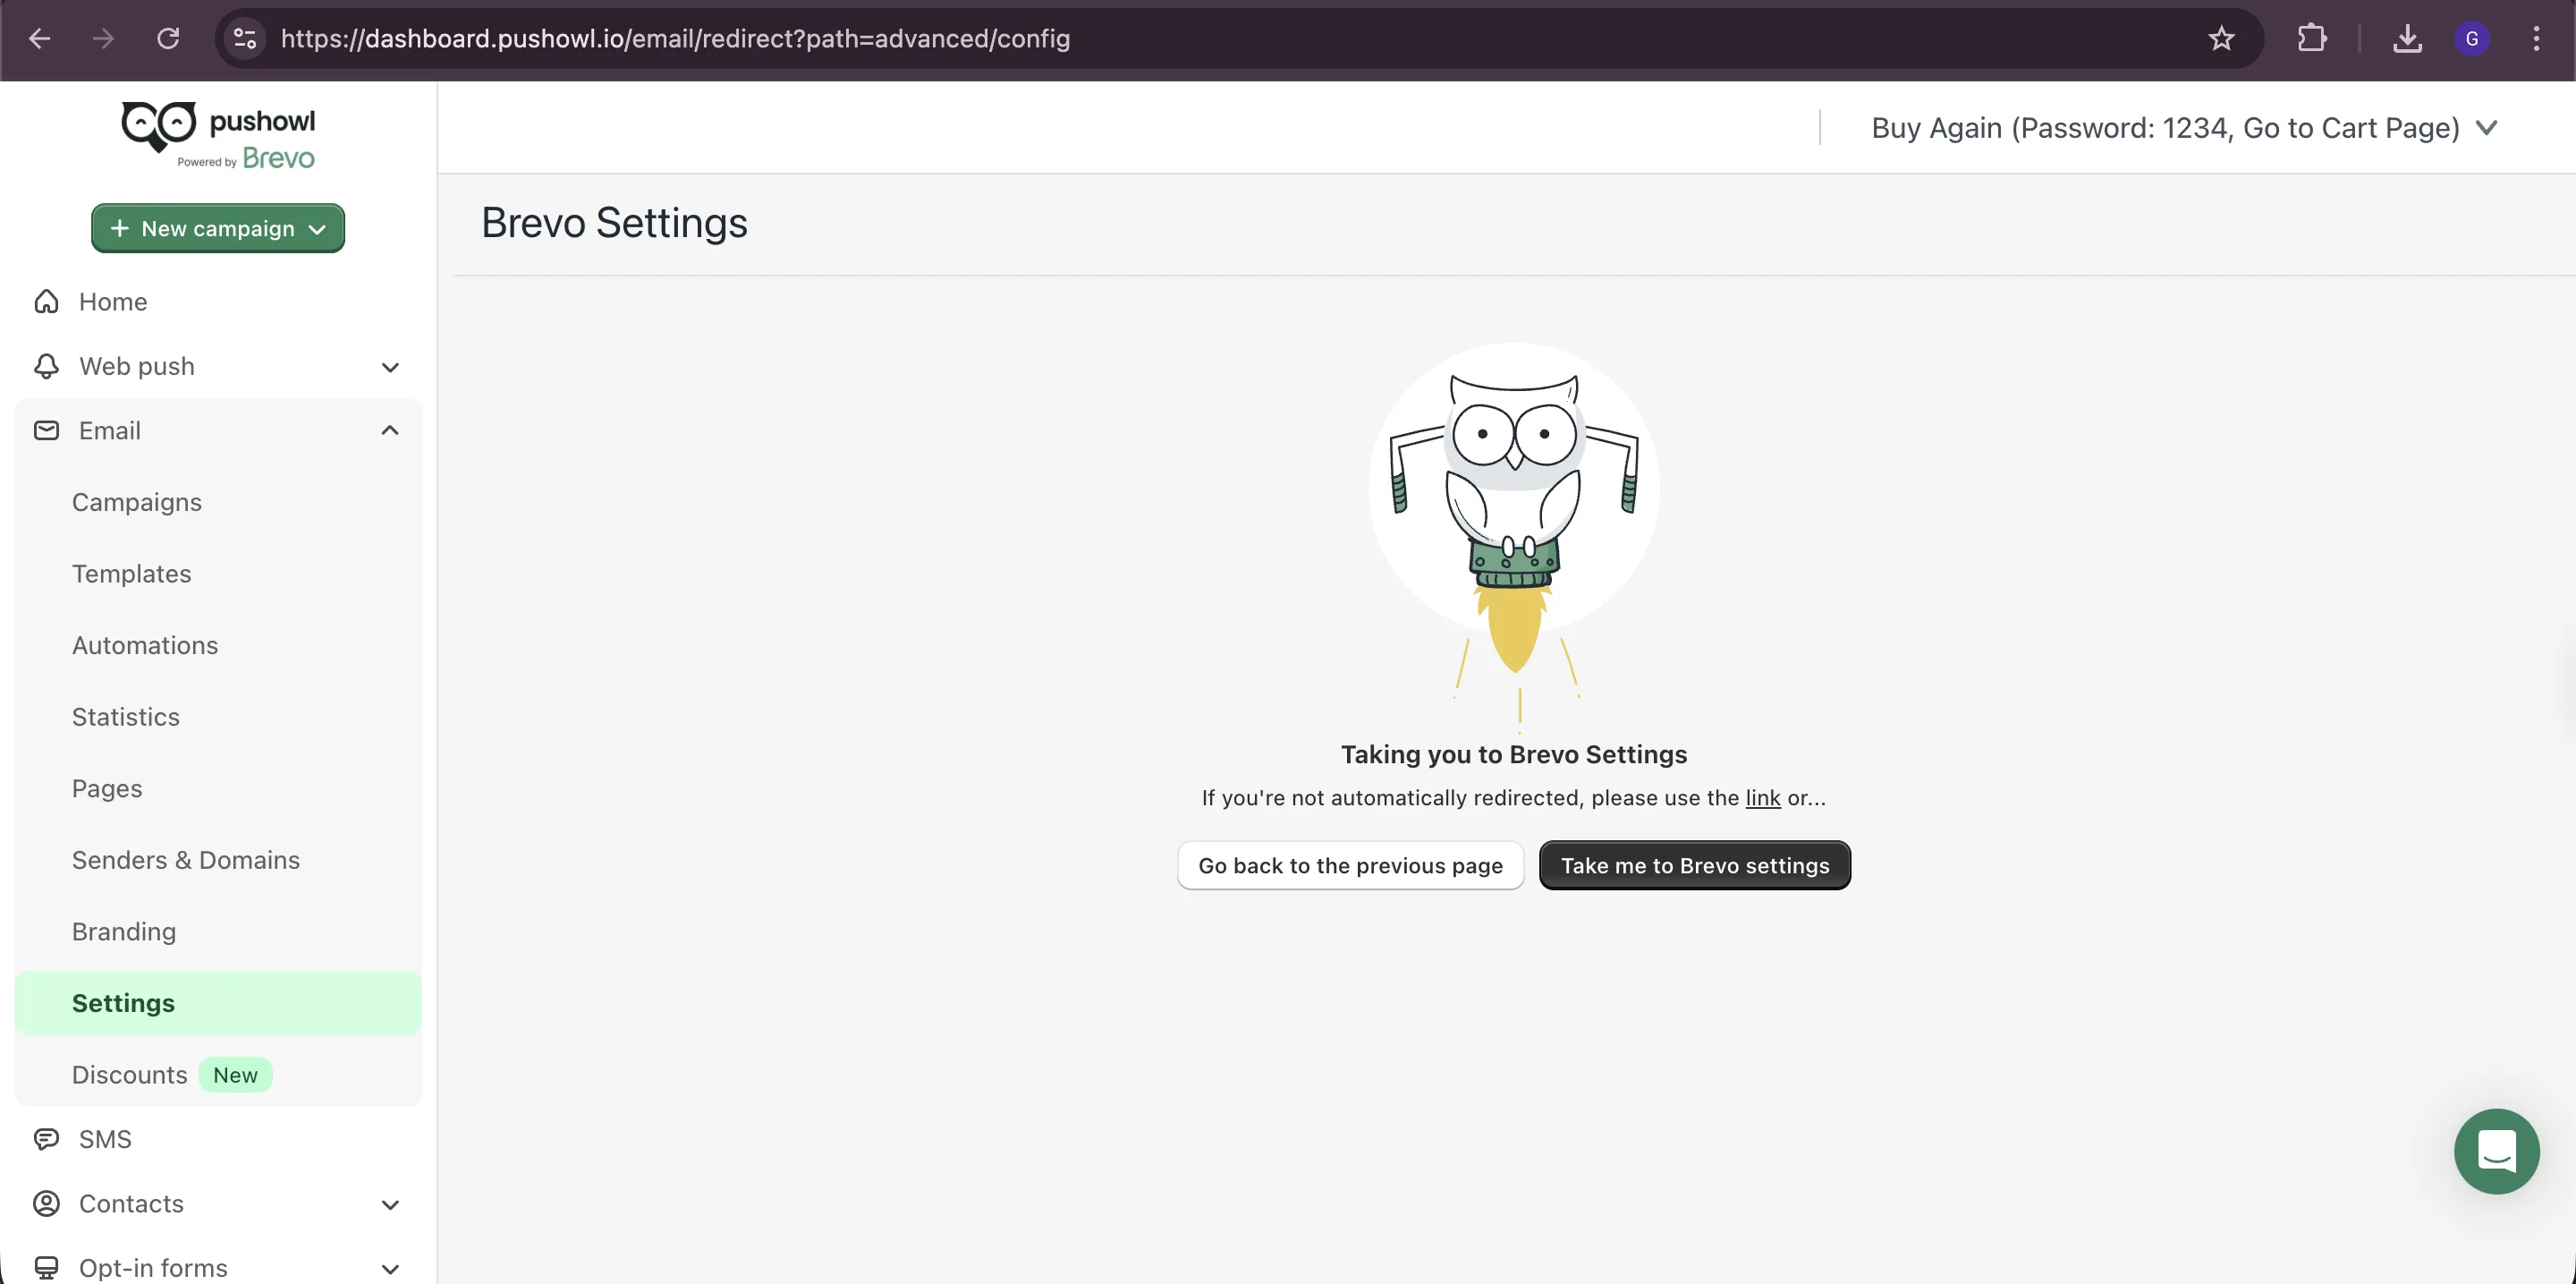
Task: Click the Opt-in forms icon
Action: coord(46,1267)
